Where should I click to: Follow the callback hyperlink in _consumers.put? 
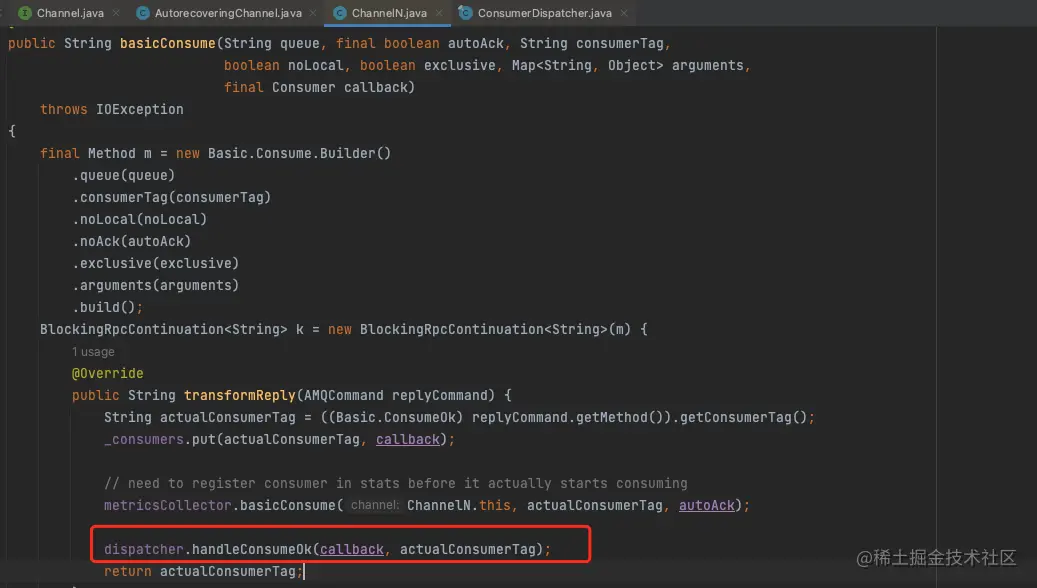pyautogui.click(x=407, y=439)
